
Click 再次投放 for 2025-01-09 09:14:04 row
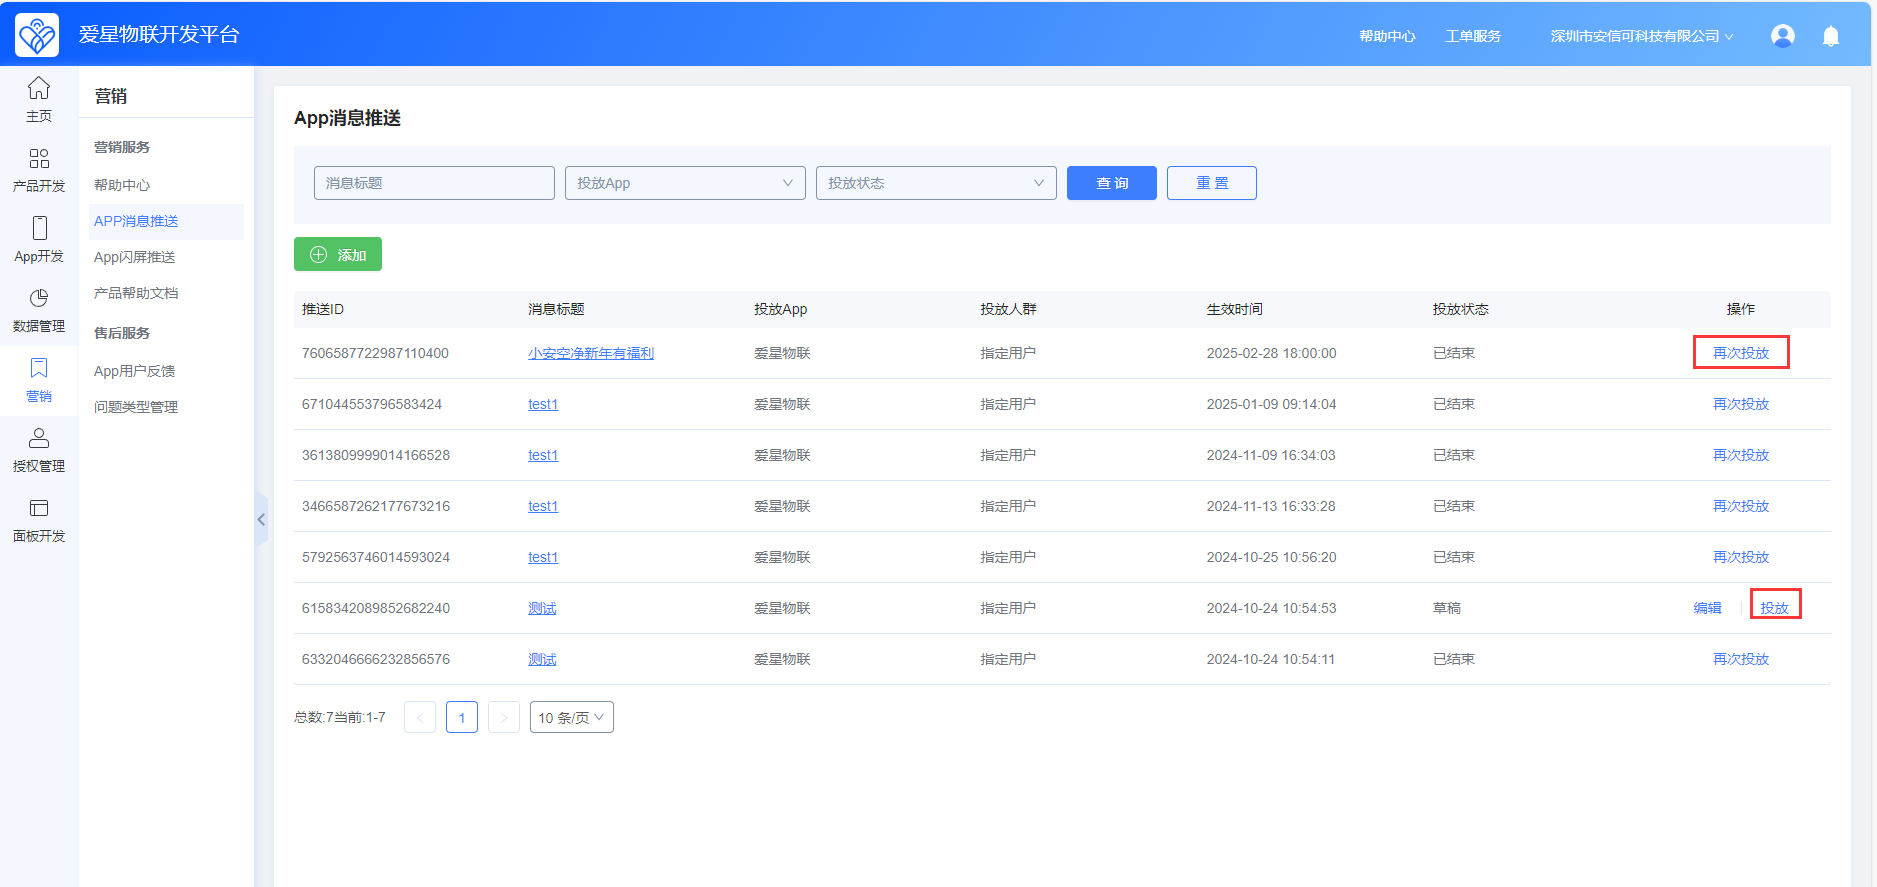tap(1741, 404)
